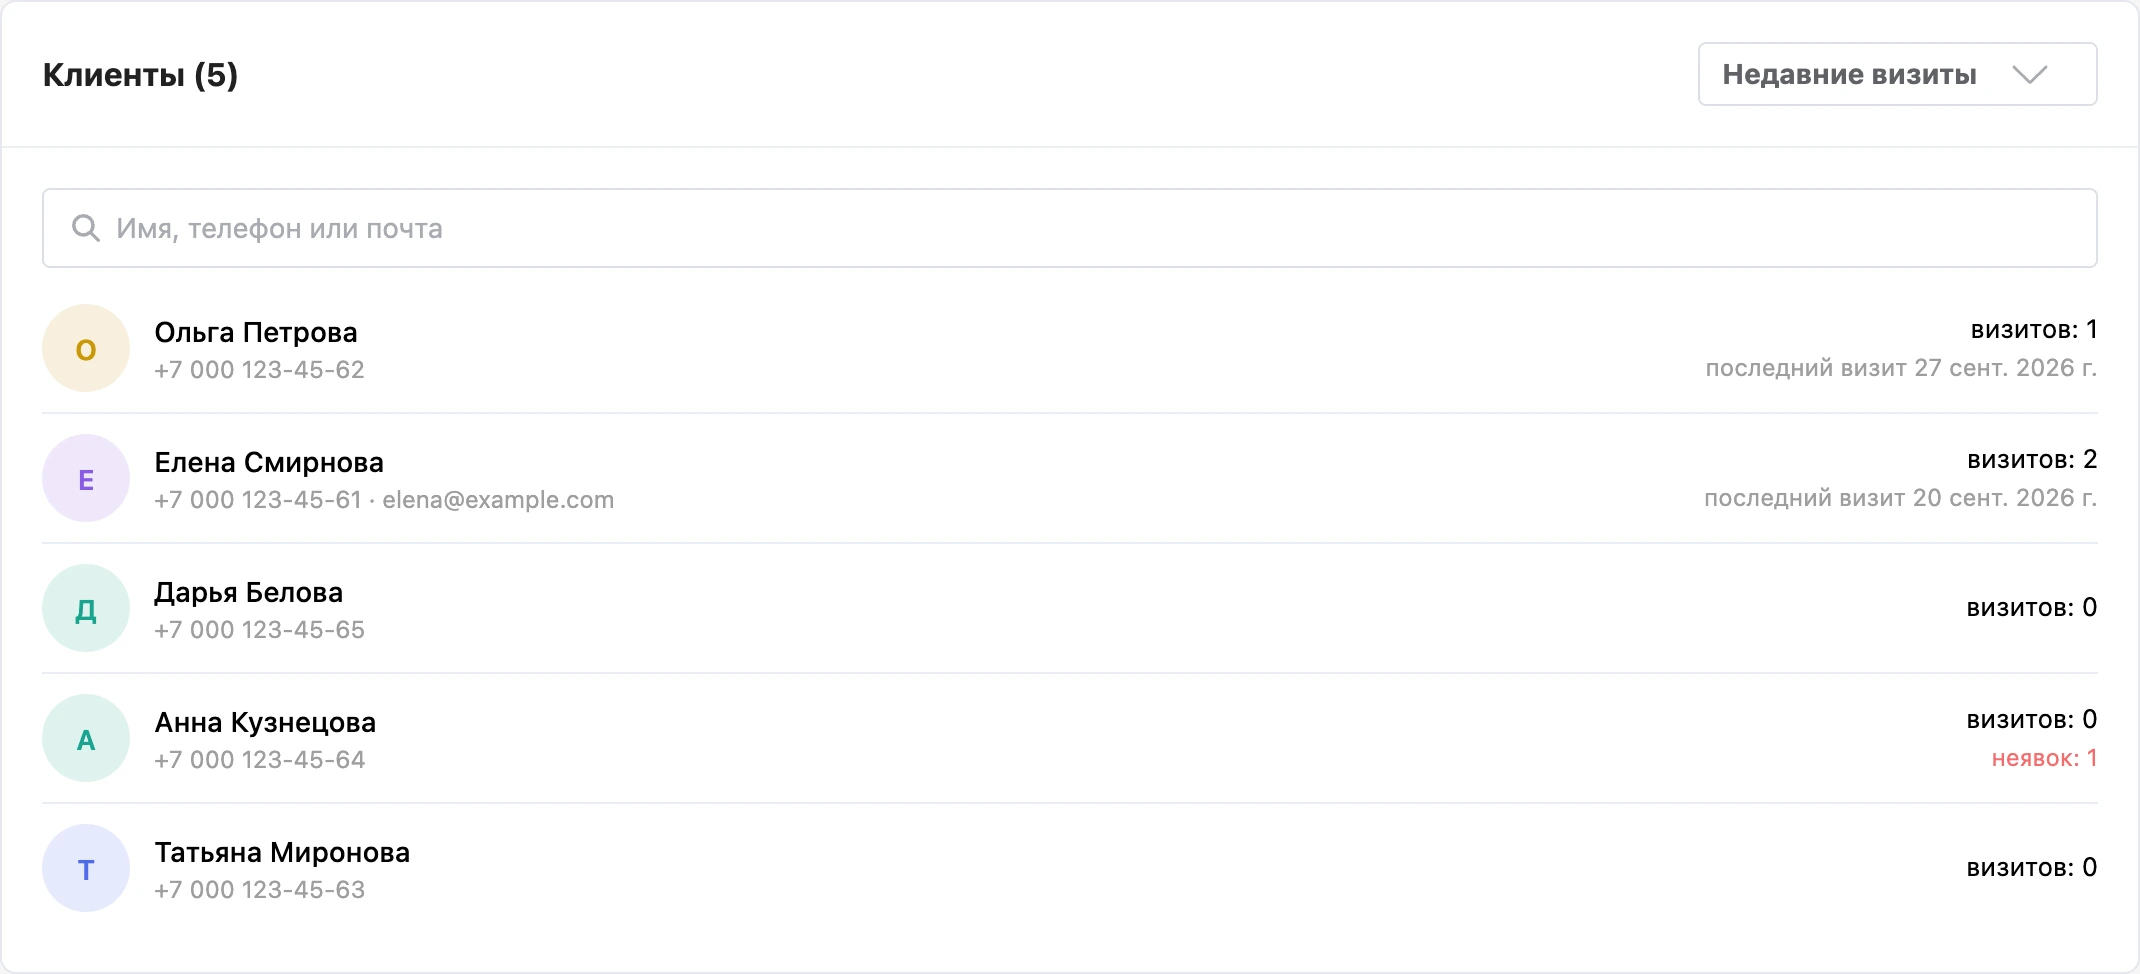The height and width of the screenshot is (974, 2140).
Task: Open client Татьяна Миронова
Action: tap(1069, 868)
